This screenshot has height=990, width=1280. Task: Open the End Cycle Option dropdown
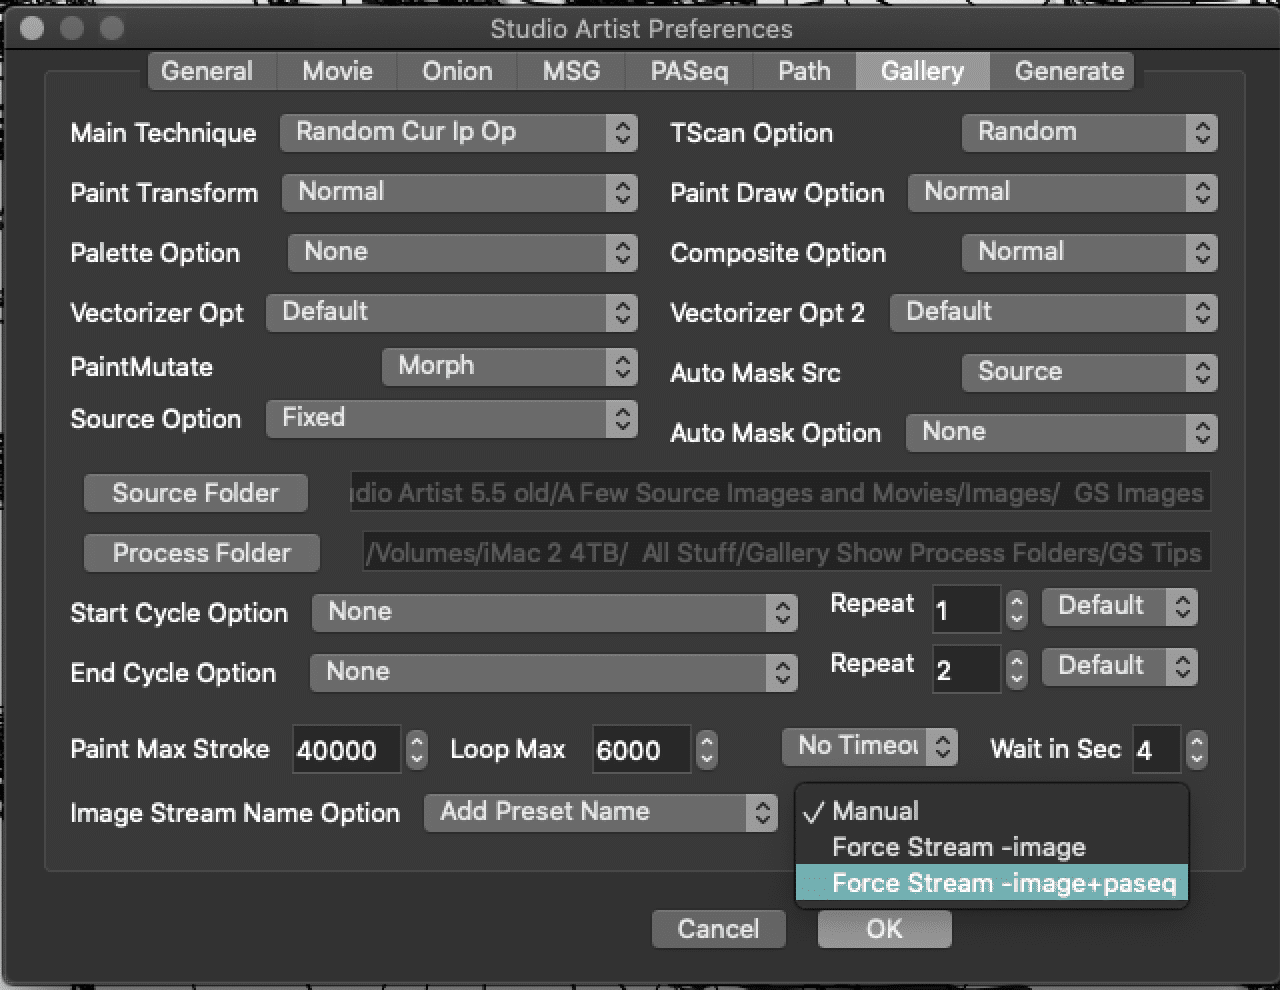click(553, 673)
